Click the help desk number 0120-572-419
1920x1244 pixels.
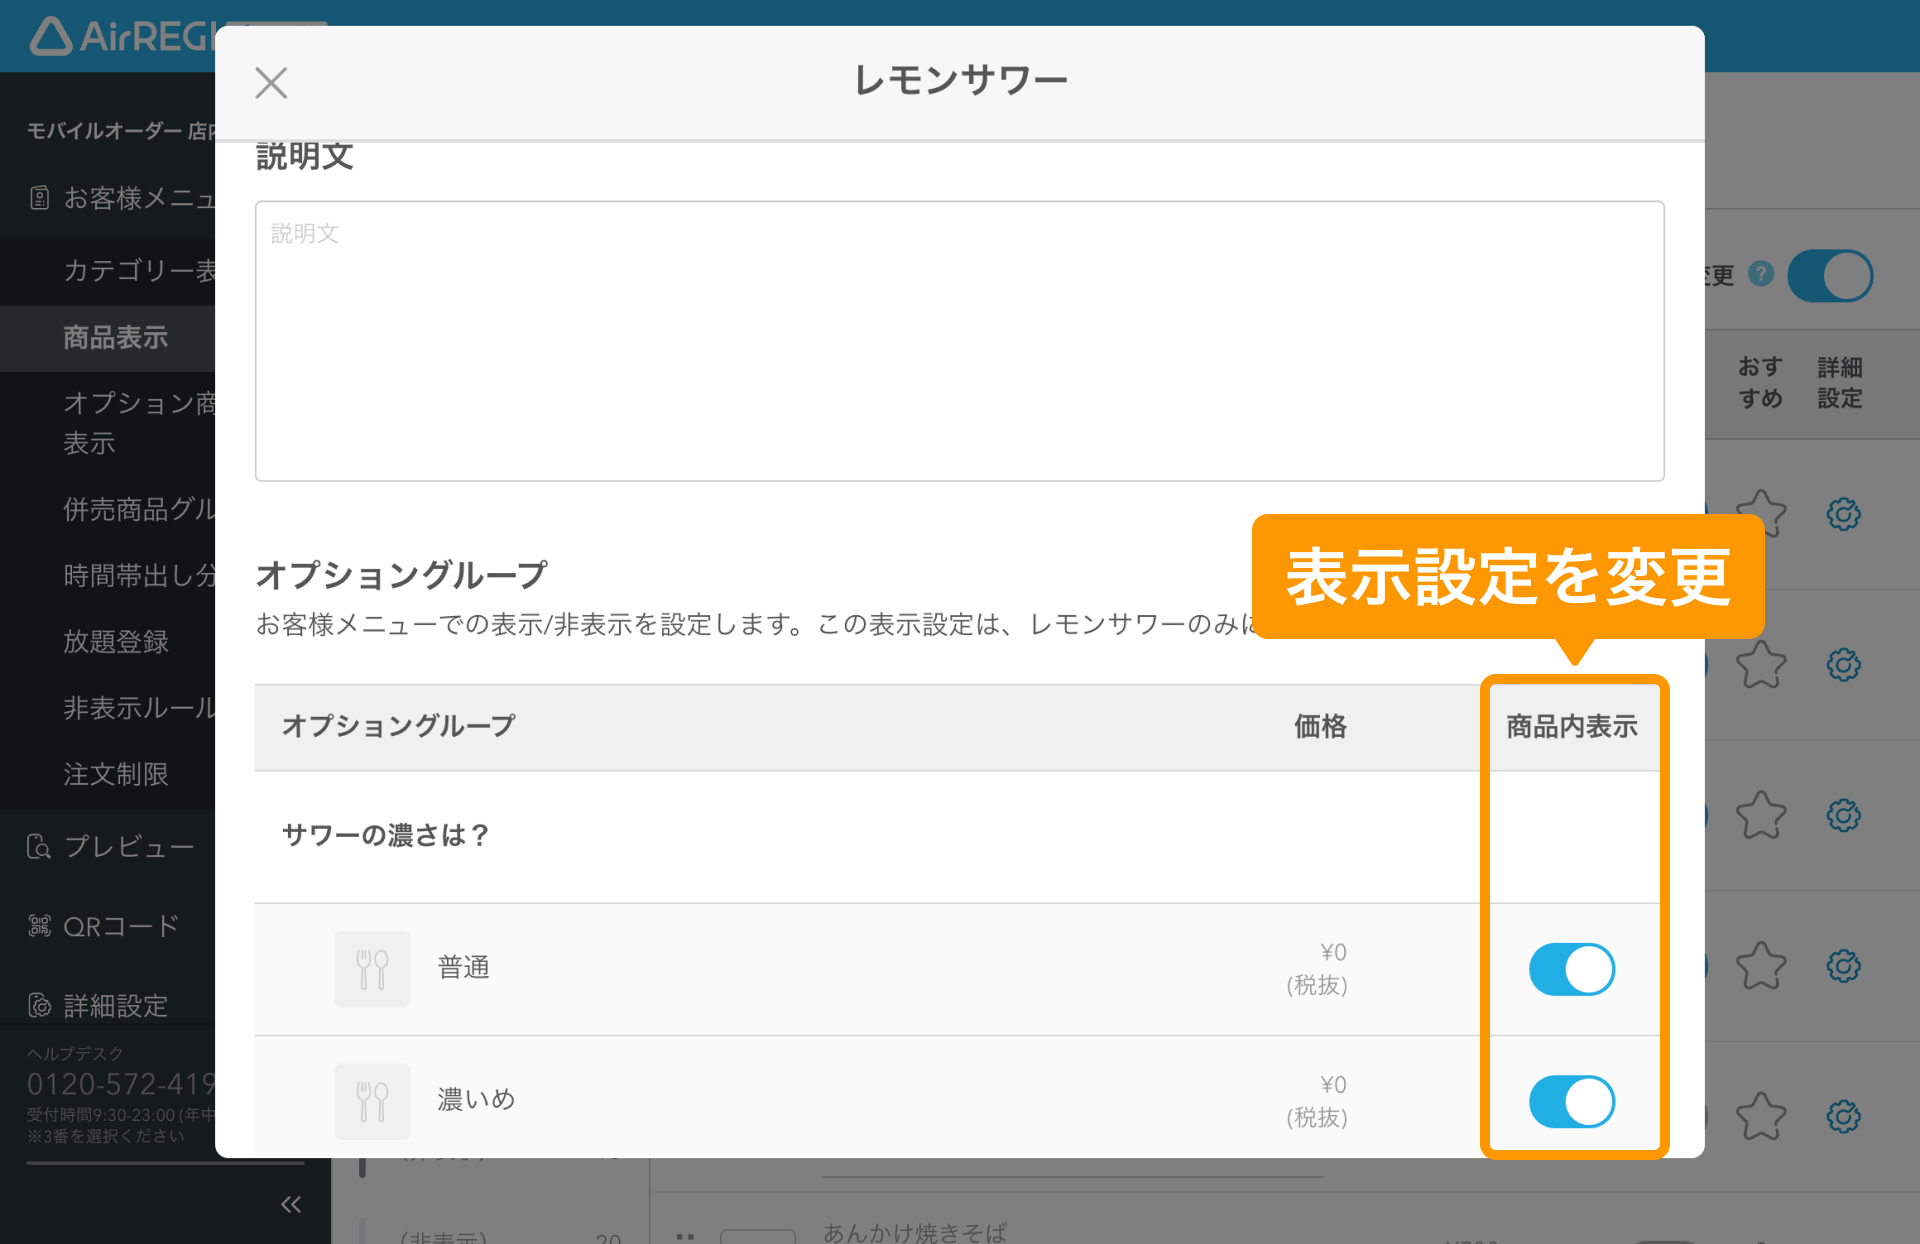pyautogui.click(x=121, y=1084)
